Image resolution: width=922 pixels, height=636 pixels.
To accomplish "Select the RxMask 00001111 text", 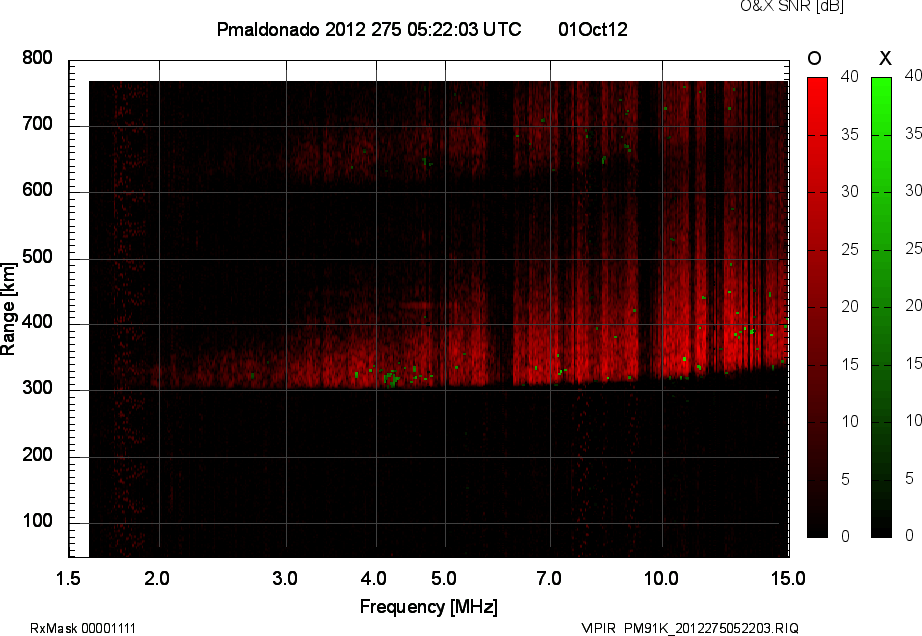I will pyautogui.click(x=83, y=628).
